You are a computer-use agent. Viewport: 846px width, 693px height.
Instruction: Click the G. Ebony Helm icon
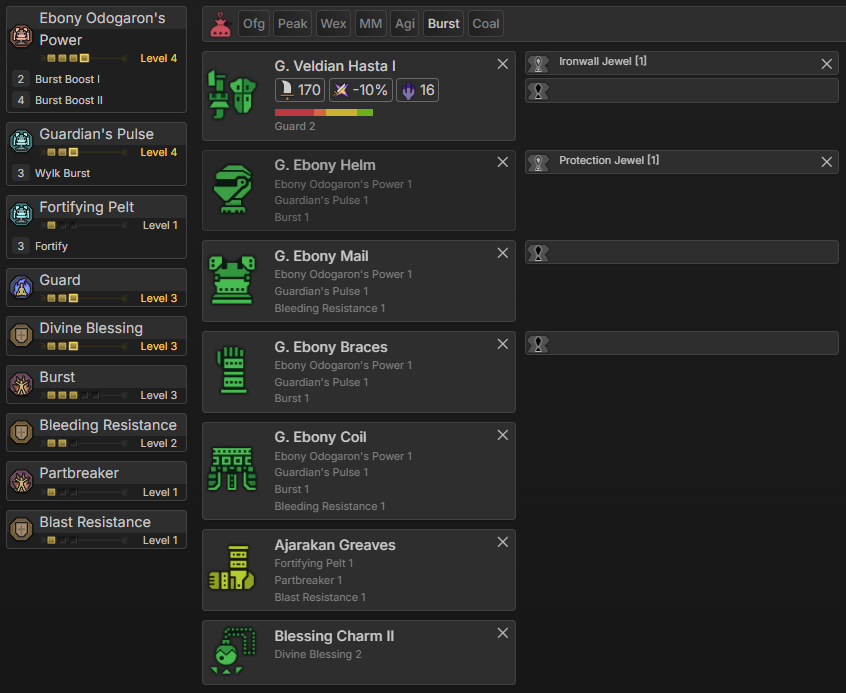coord(233,190)
